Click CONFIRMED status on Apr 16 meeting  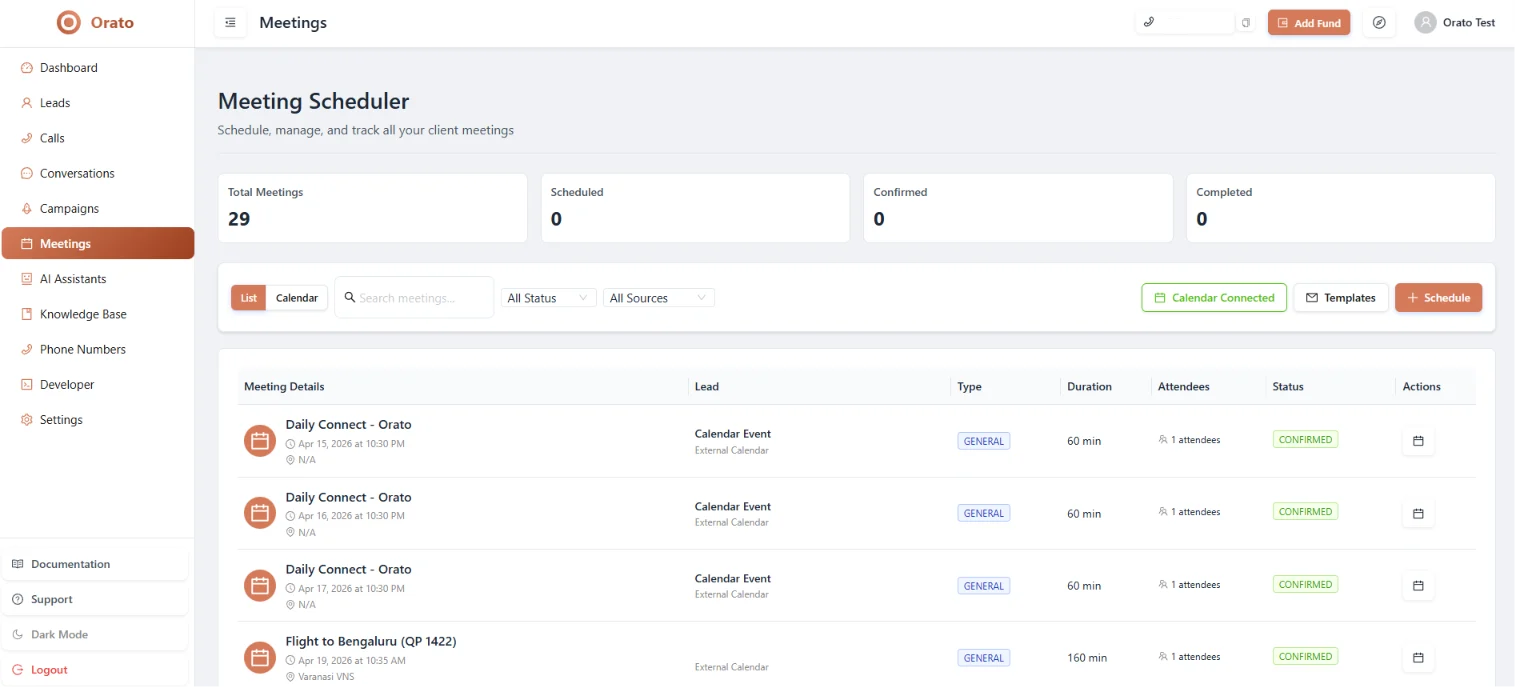click(x=1305, y=511)
